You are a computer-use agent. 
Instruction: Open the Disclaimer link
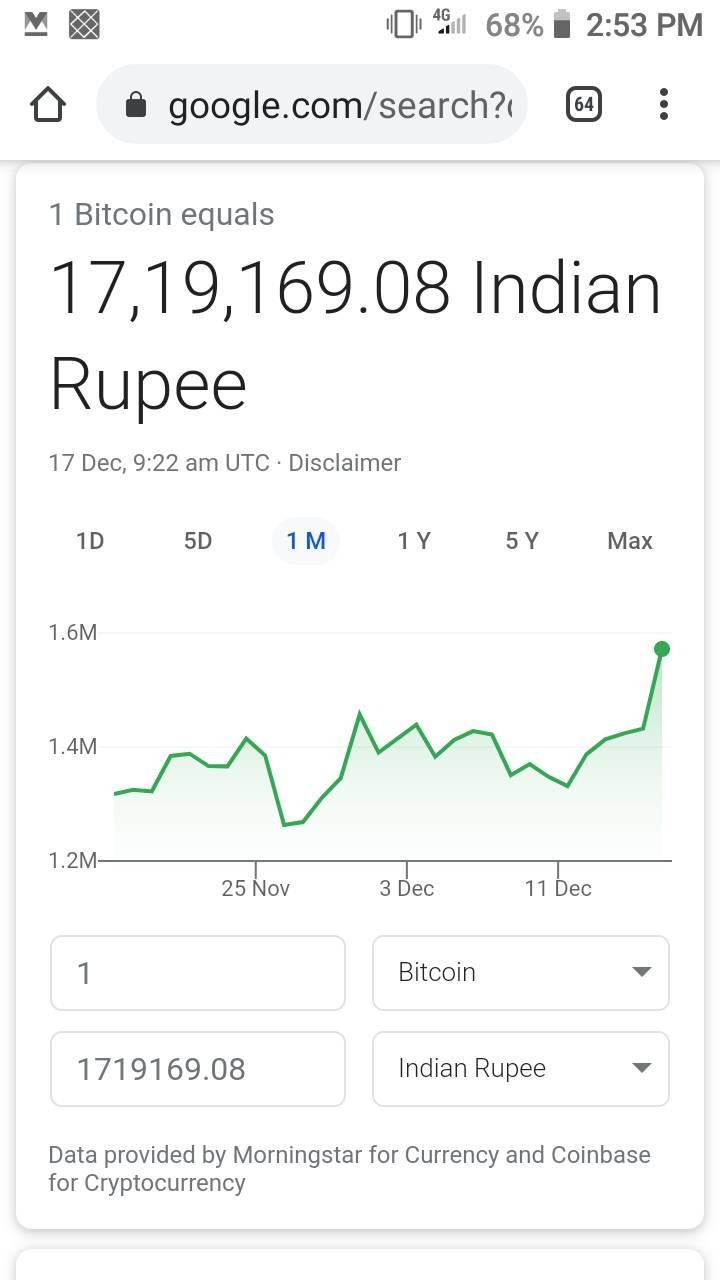tap(345, 463)
